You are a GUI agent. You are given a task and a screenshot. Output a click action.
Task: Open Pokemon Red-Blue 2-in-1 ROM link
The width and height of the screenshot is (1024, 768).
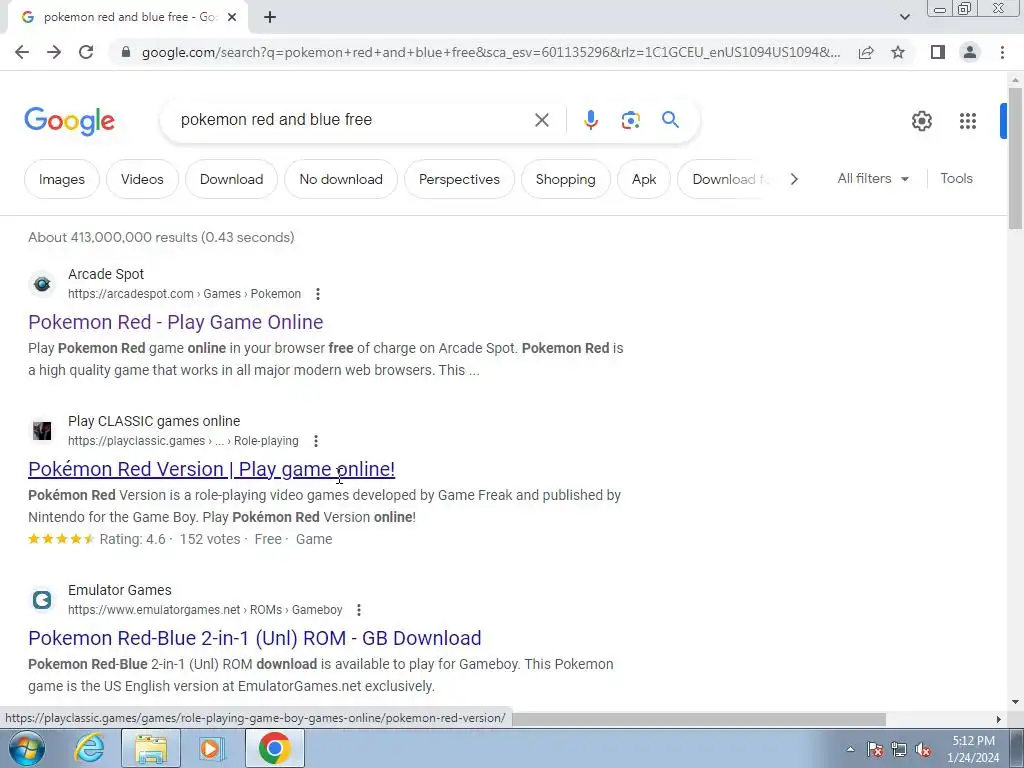tap(255, 638)
